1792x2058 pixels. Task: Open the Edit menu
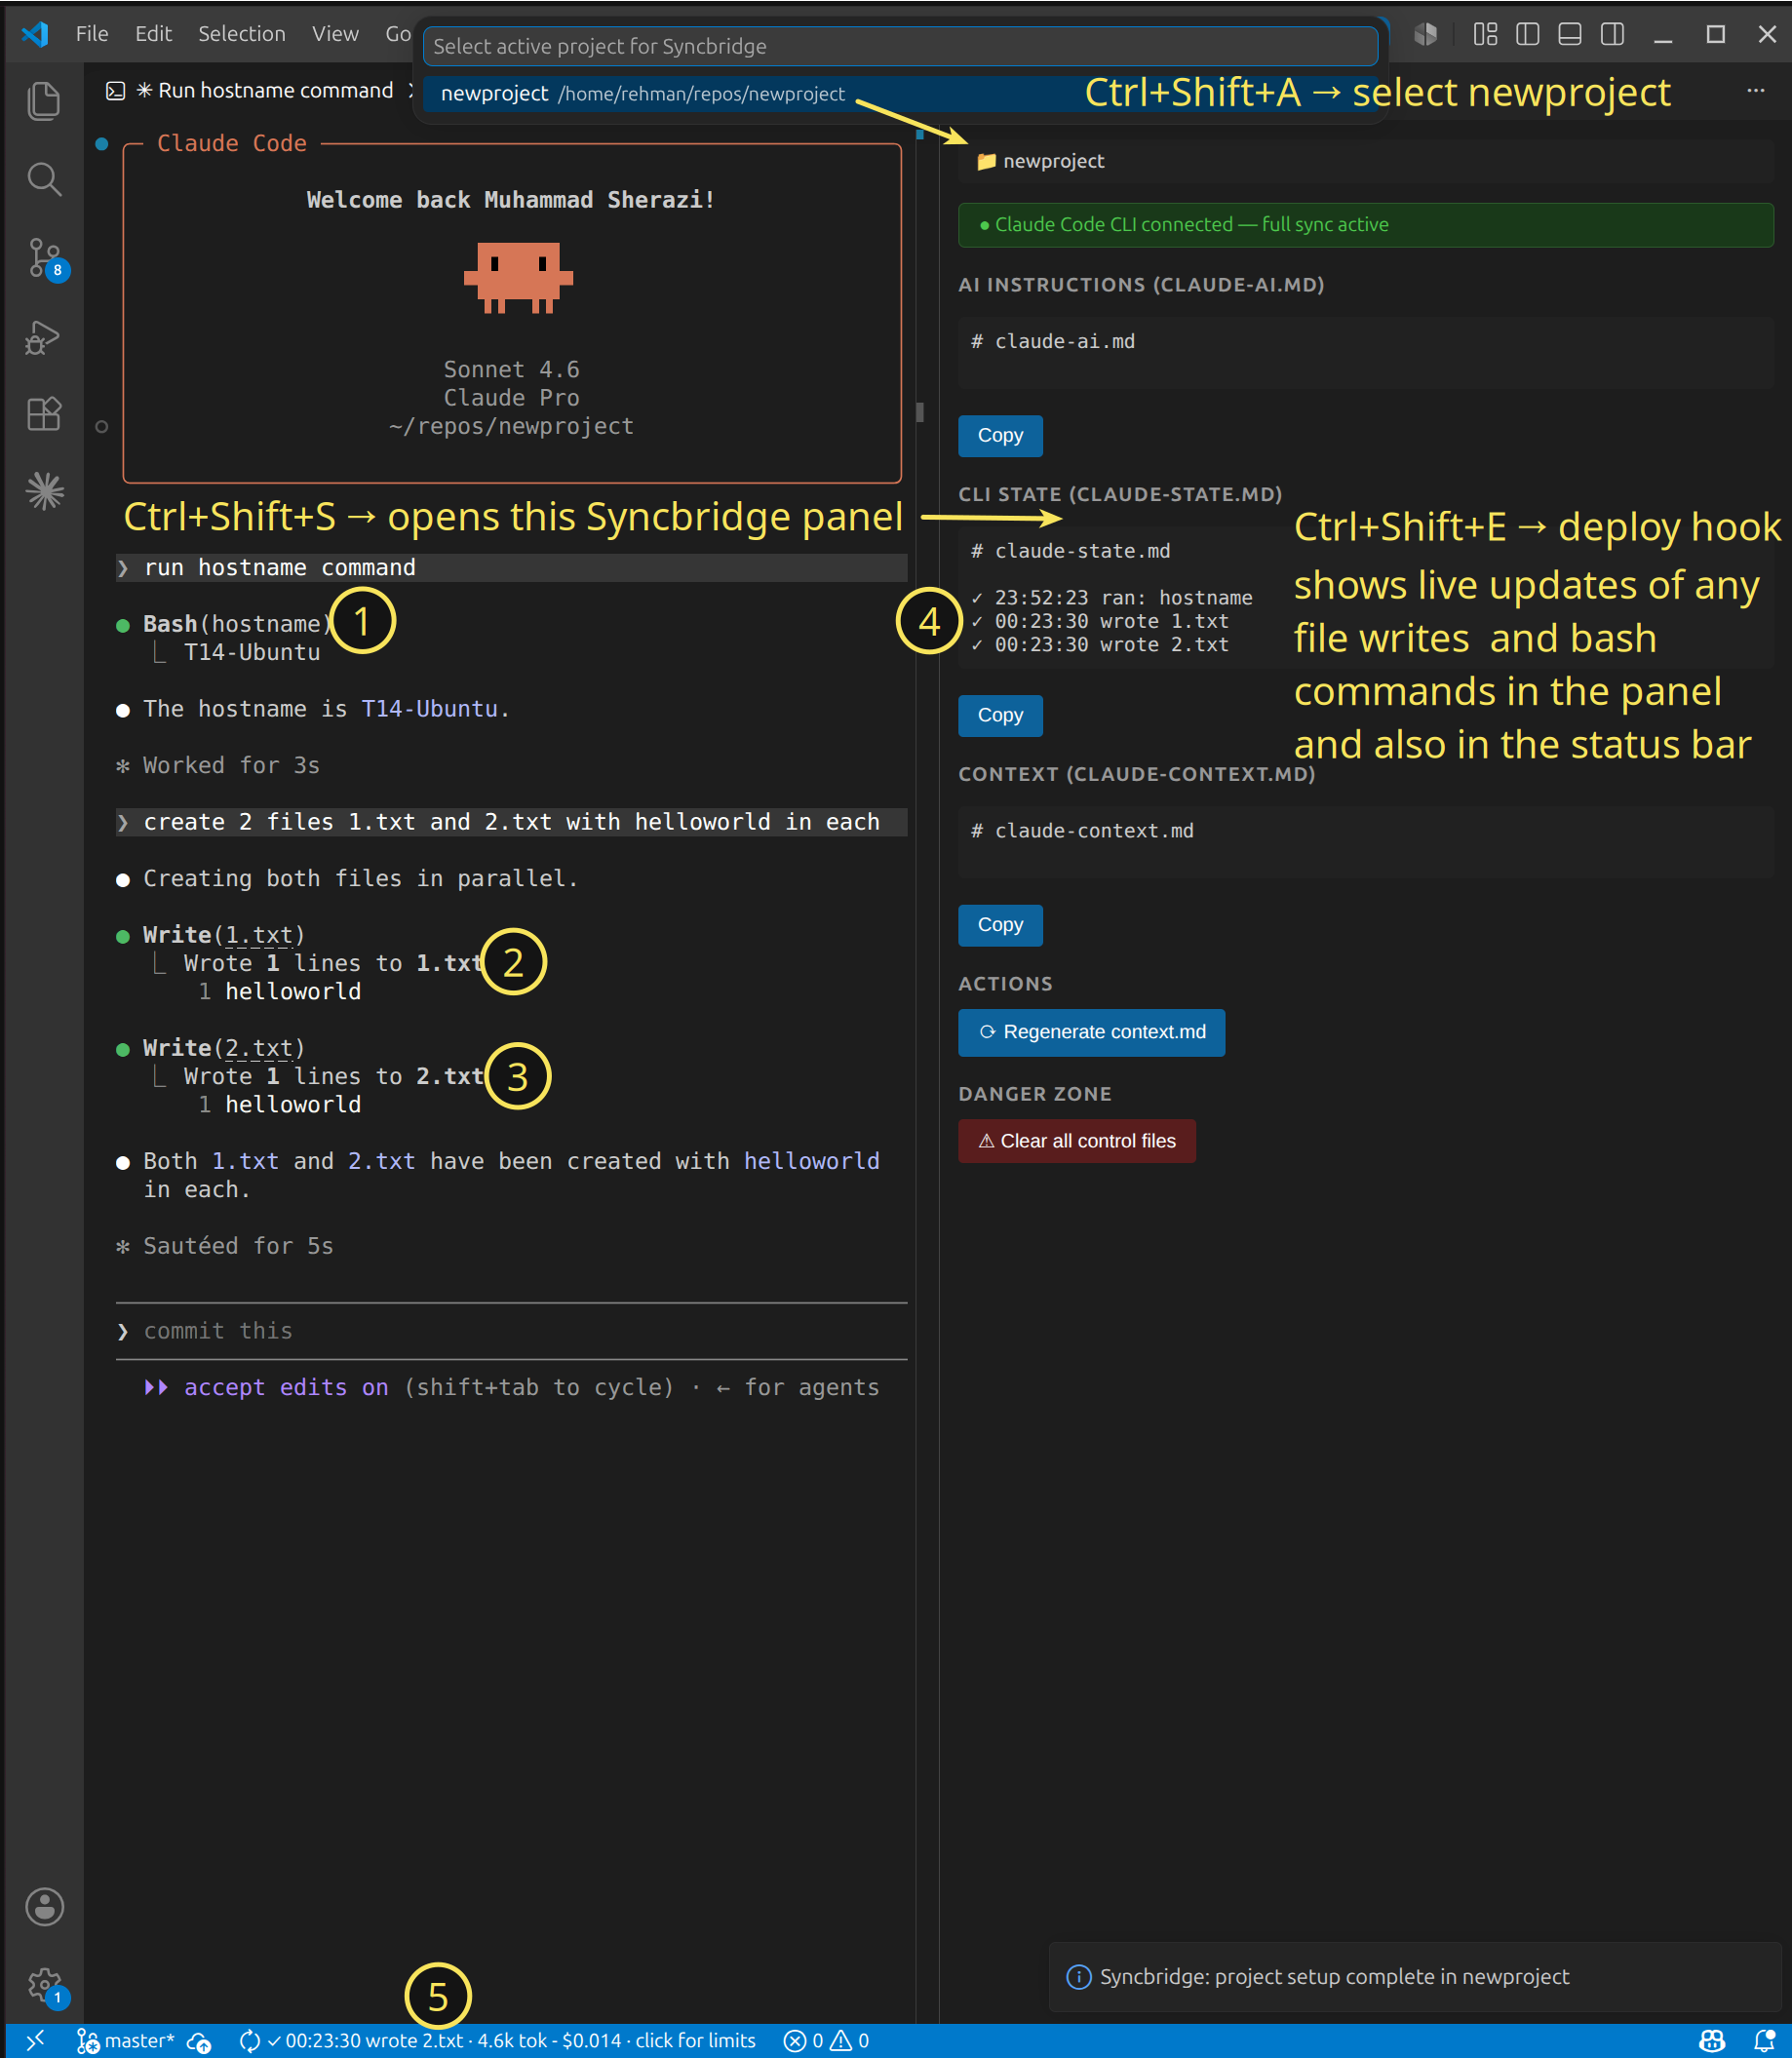coord(153,34)
